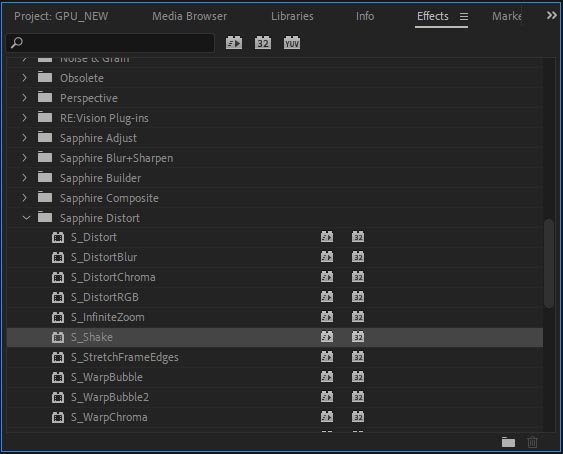Screen dimensions: 563x454
Task: Click S_Shake accelerated effect badge
Action: 327,337
